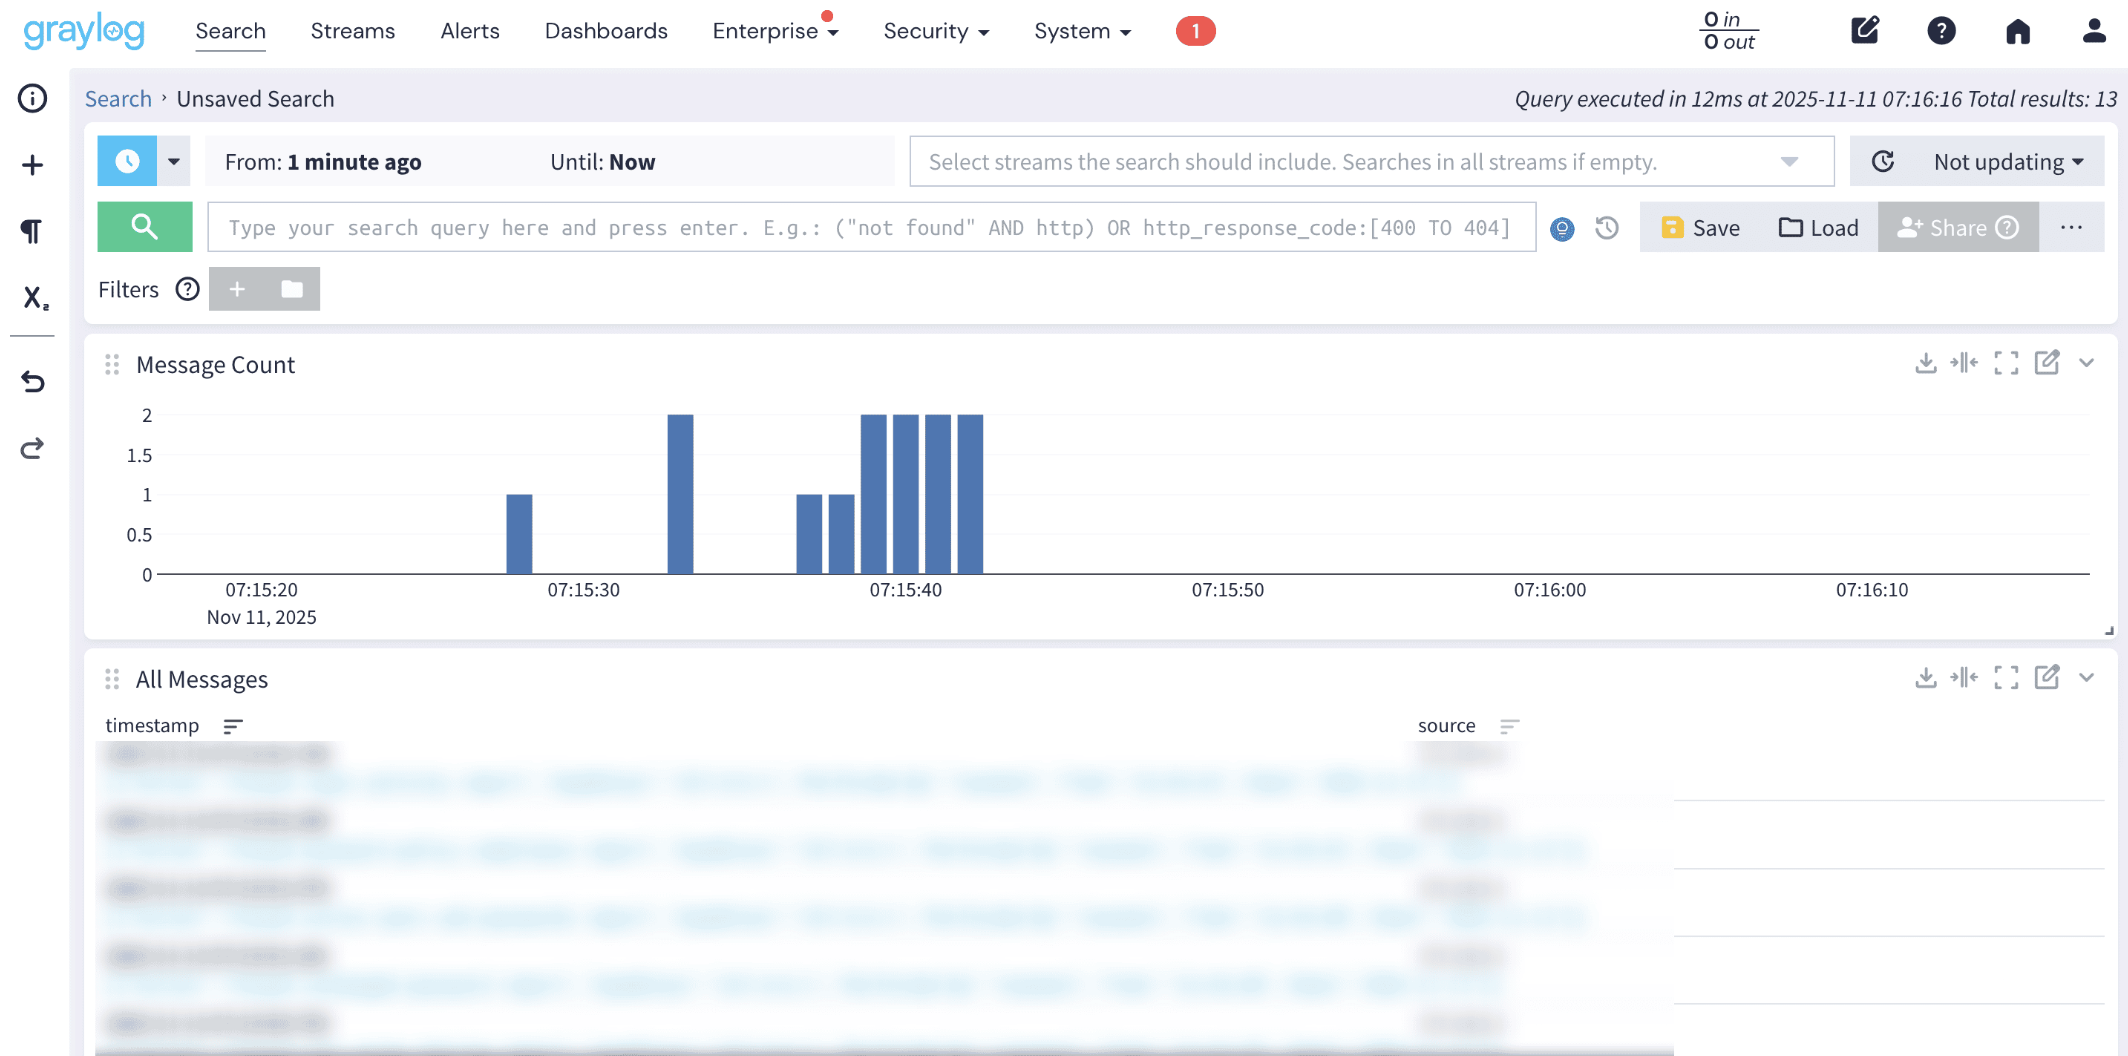Expand the streams selection dropdown

click(1789, 162)
